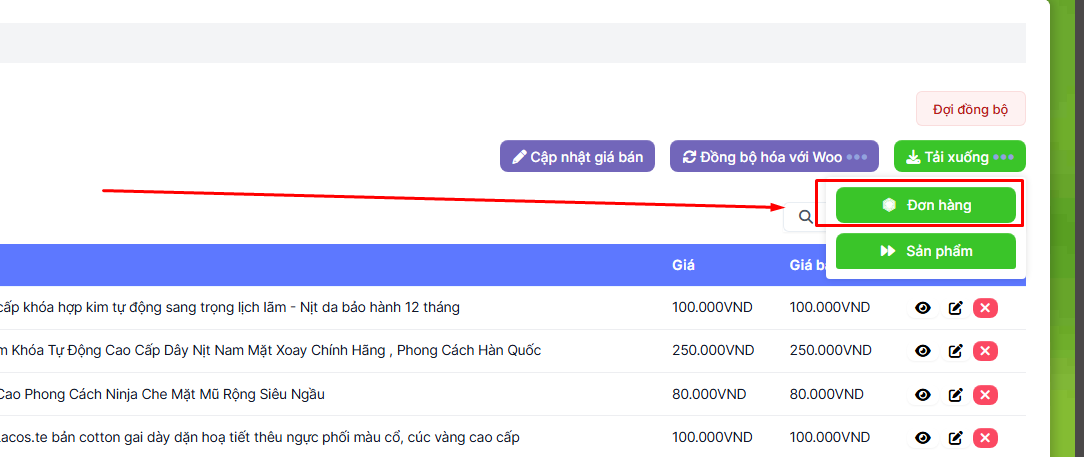1084x457 pixels.
Task: Open edit pencil for 'Dây Nịt Nam Mặt Xoay' row
Action: [x=955, y=351]
